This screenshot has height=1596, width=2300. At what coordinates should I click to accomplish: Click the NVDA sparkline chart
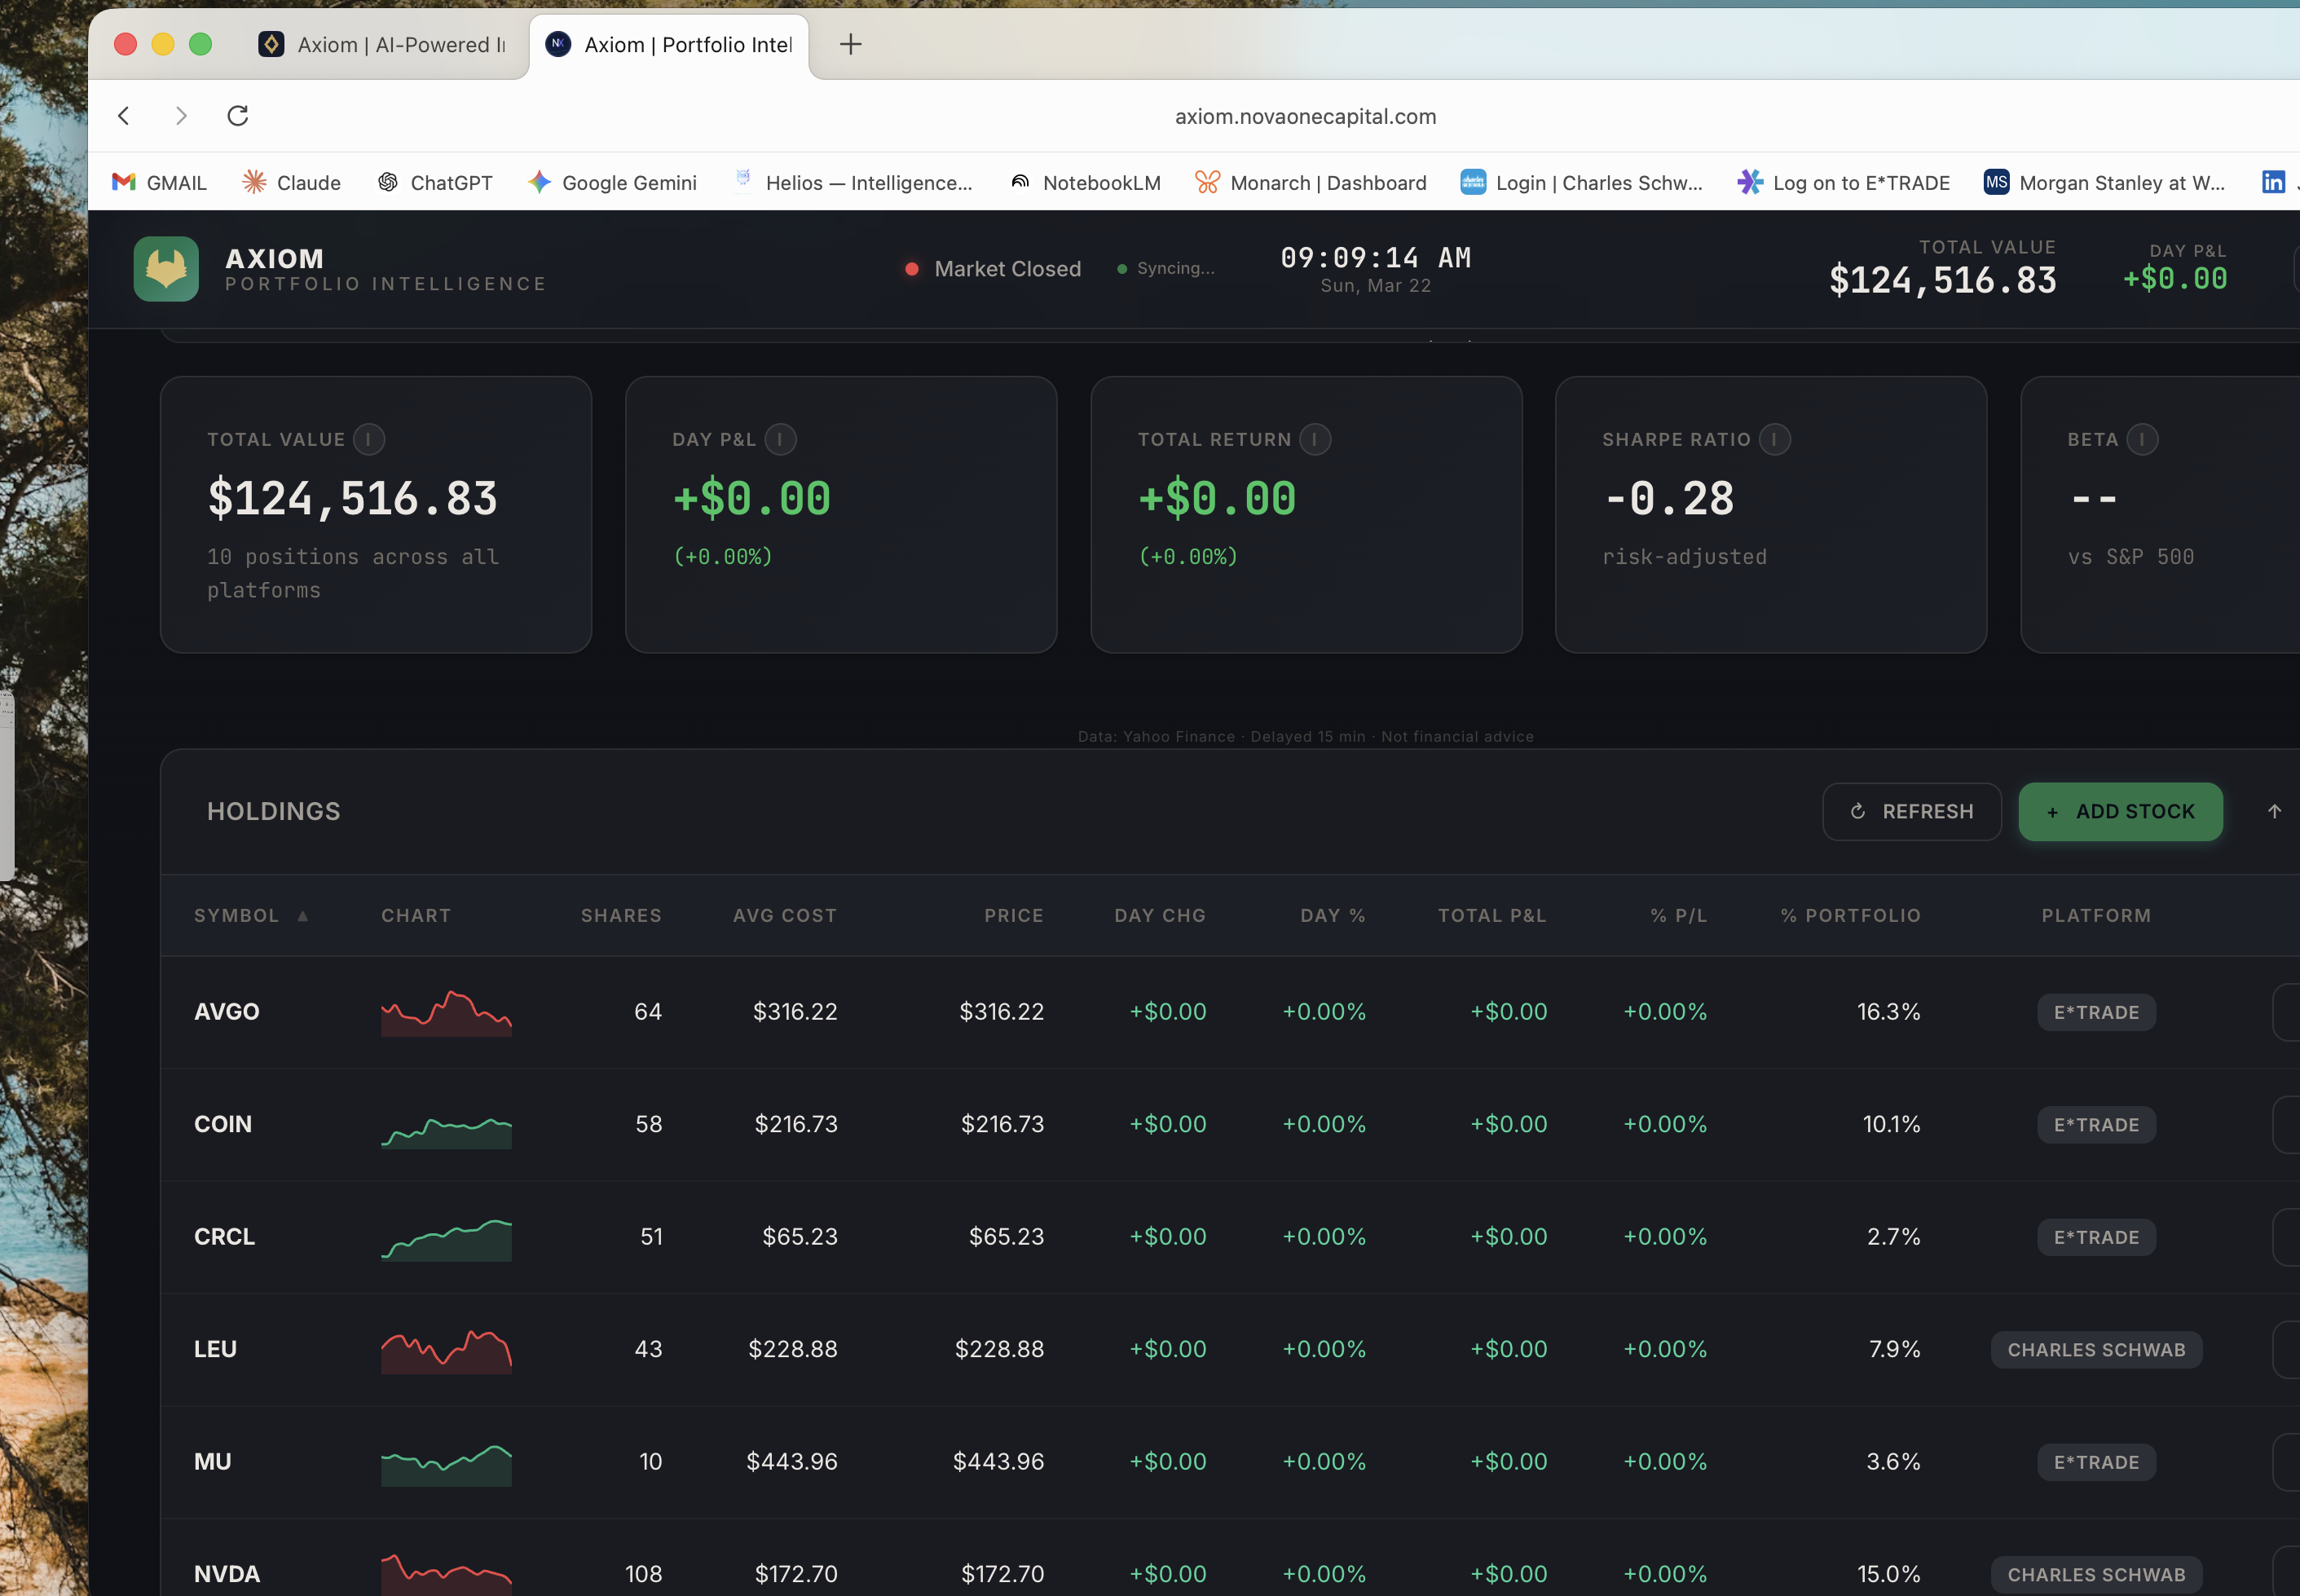(x=446, y=1574)
